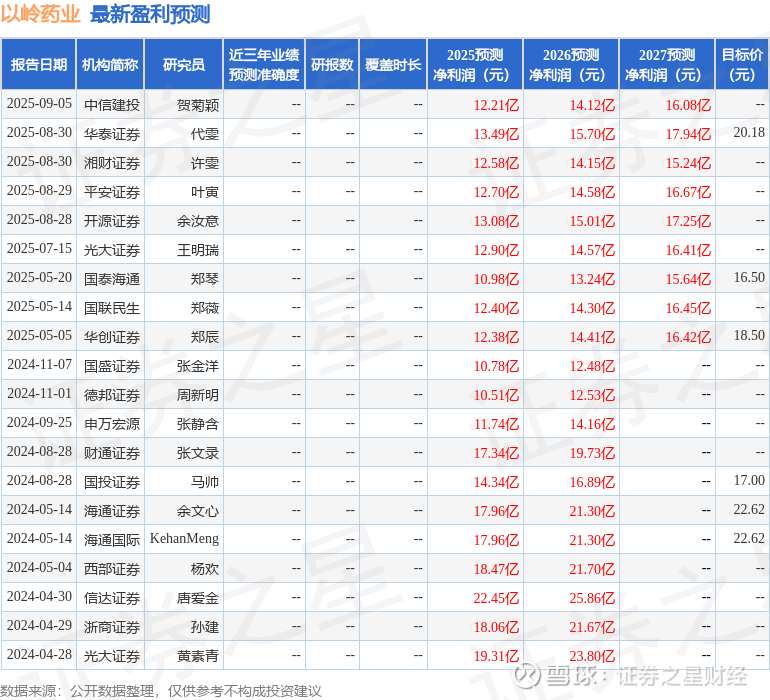This screenshot has width=770, height=700.
Task: Click the 申万宏源 institution cell
Action: coord(112,423)
